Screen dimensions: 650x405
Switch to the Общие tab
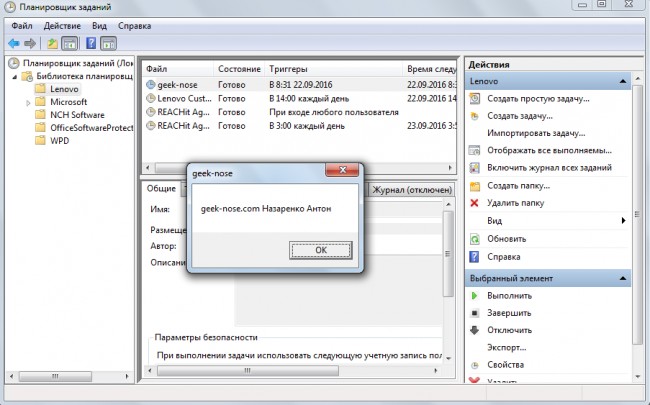160,188
